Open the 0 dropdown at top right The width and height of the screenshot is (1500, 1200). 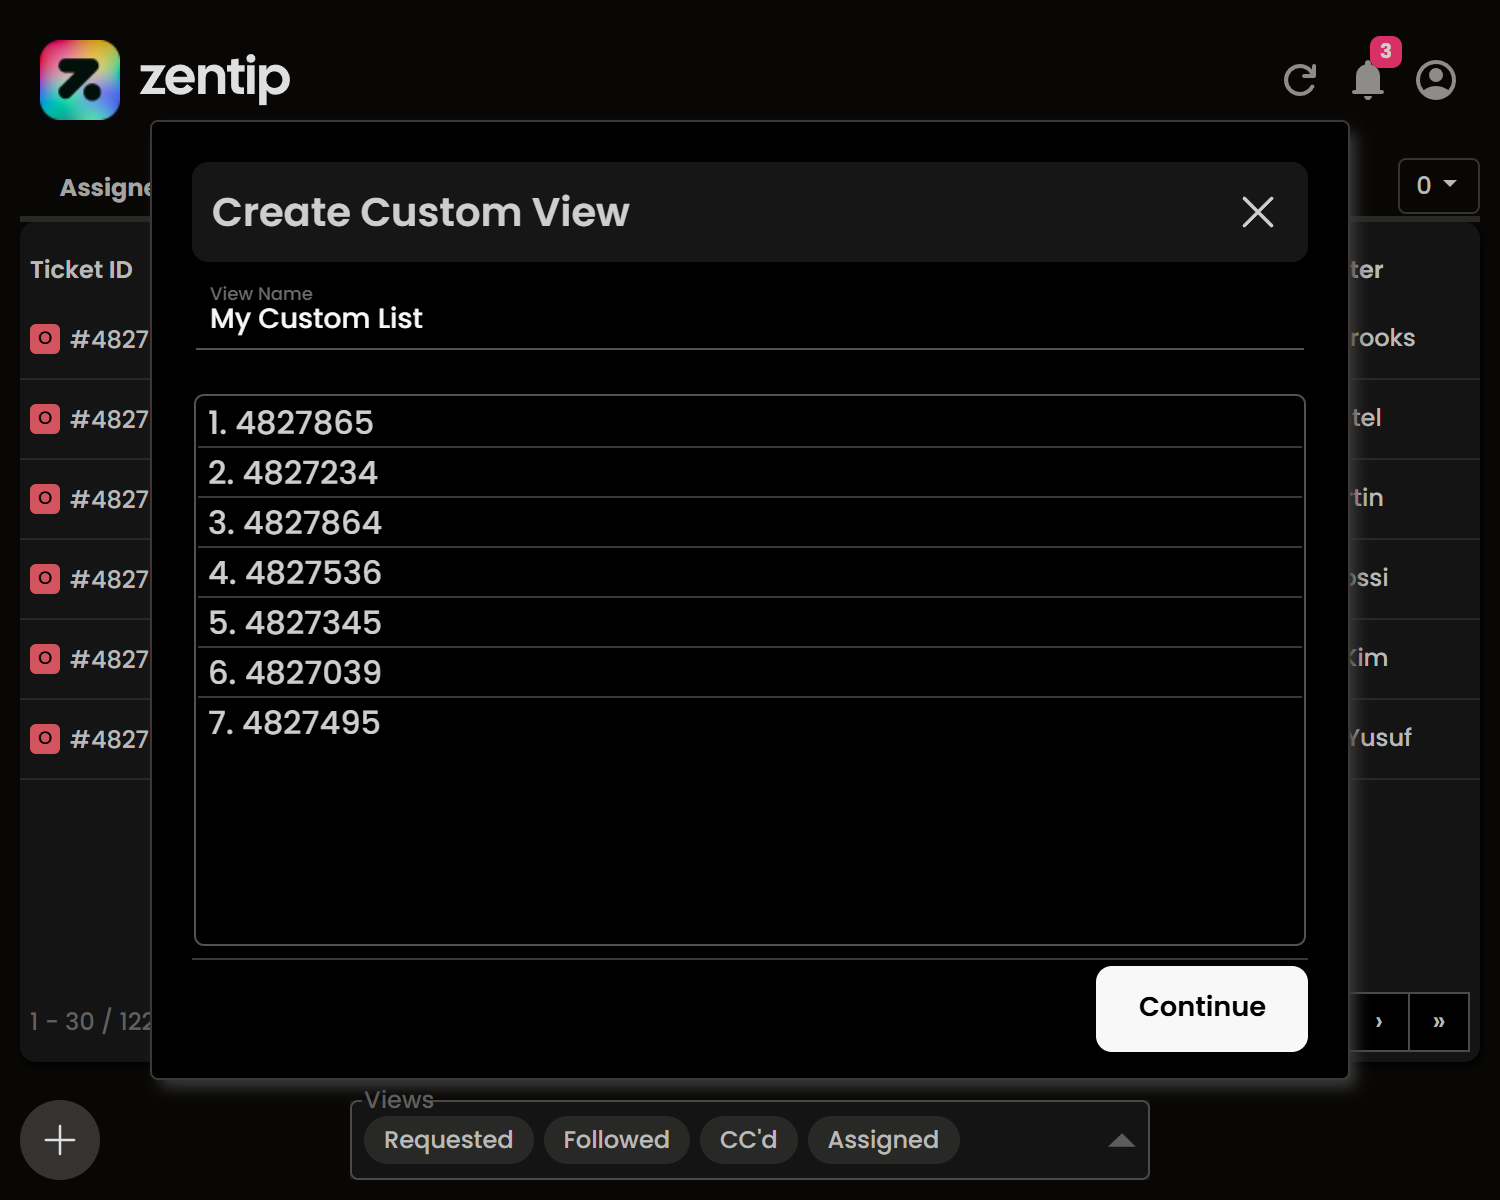click(x=1438, y=185)
